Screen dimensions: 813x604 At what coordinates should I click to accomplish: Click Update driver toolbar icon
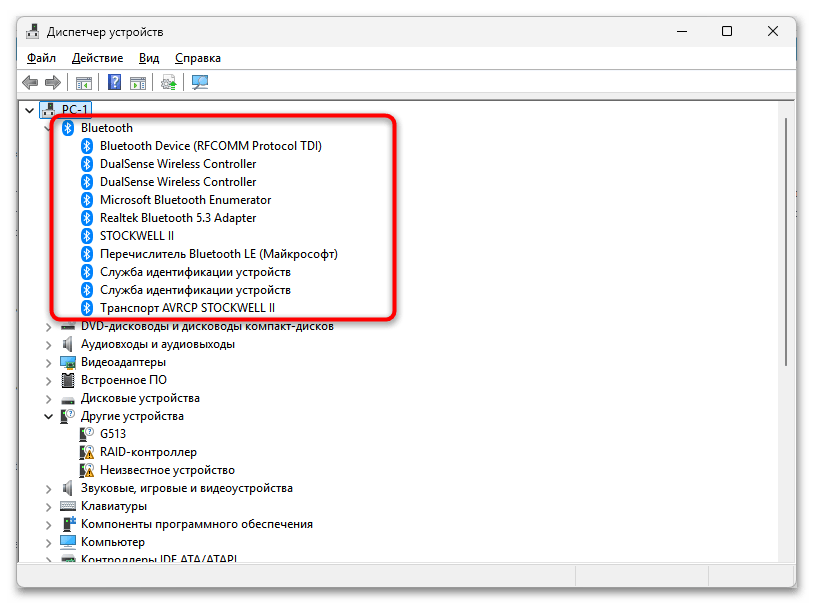(x=169, y=82)
